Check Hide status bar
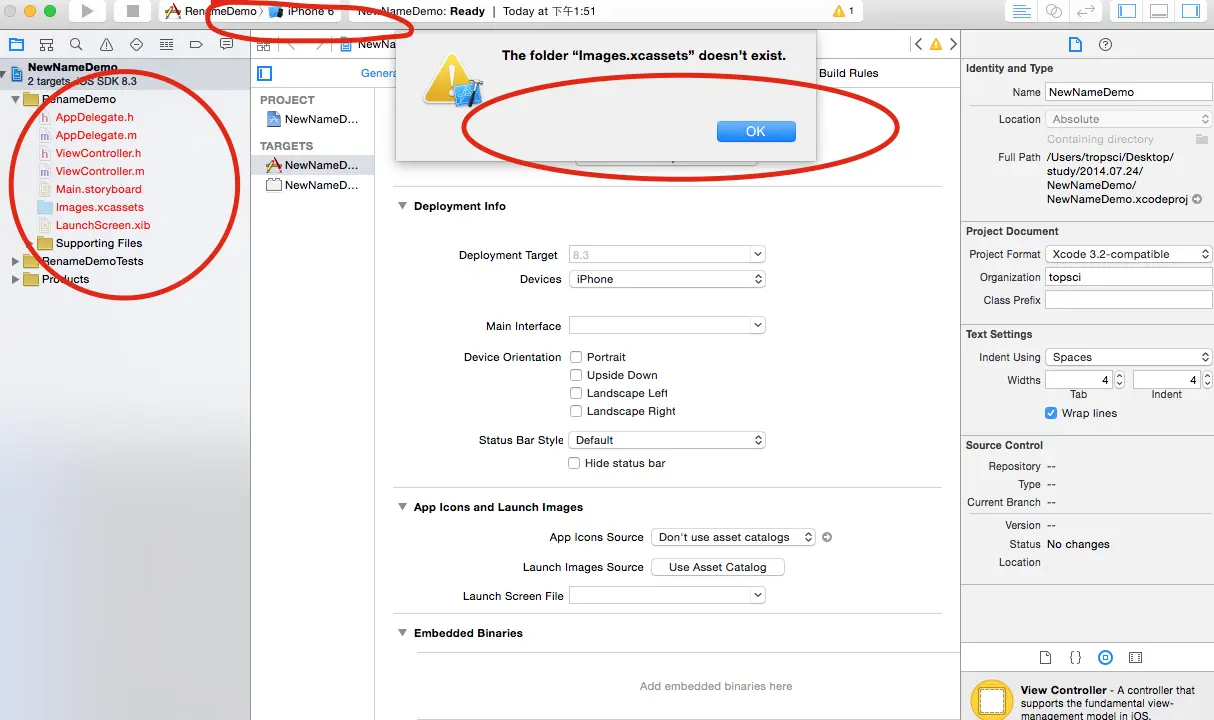Viewport: 1214px width, 720px height. 574,463
